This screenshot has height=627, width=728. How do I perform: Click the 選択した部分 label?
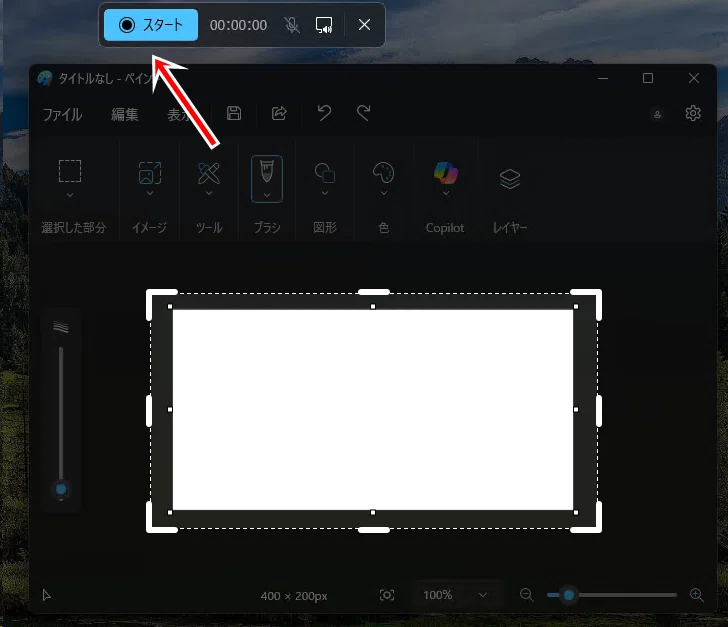coord(73,228)
